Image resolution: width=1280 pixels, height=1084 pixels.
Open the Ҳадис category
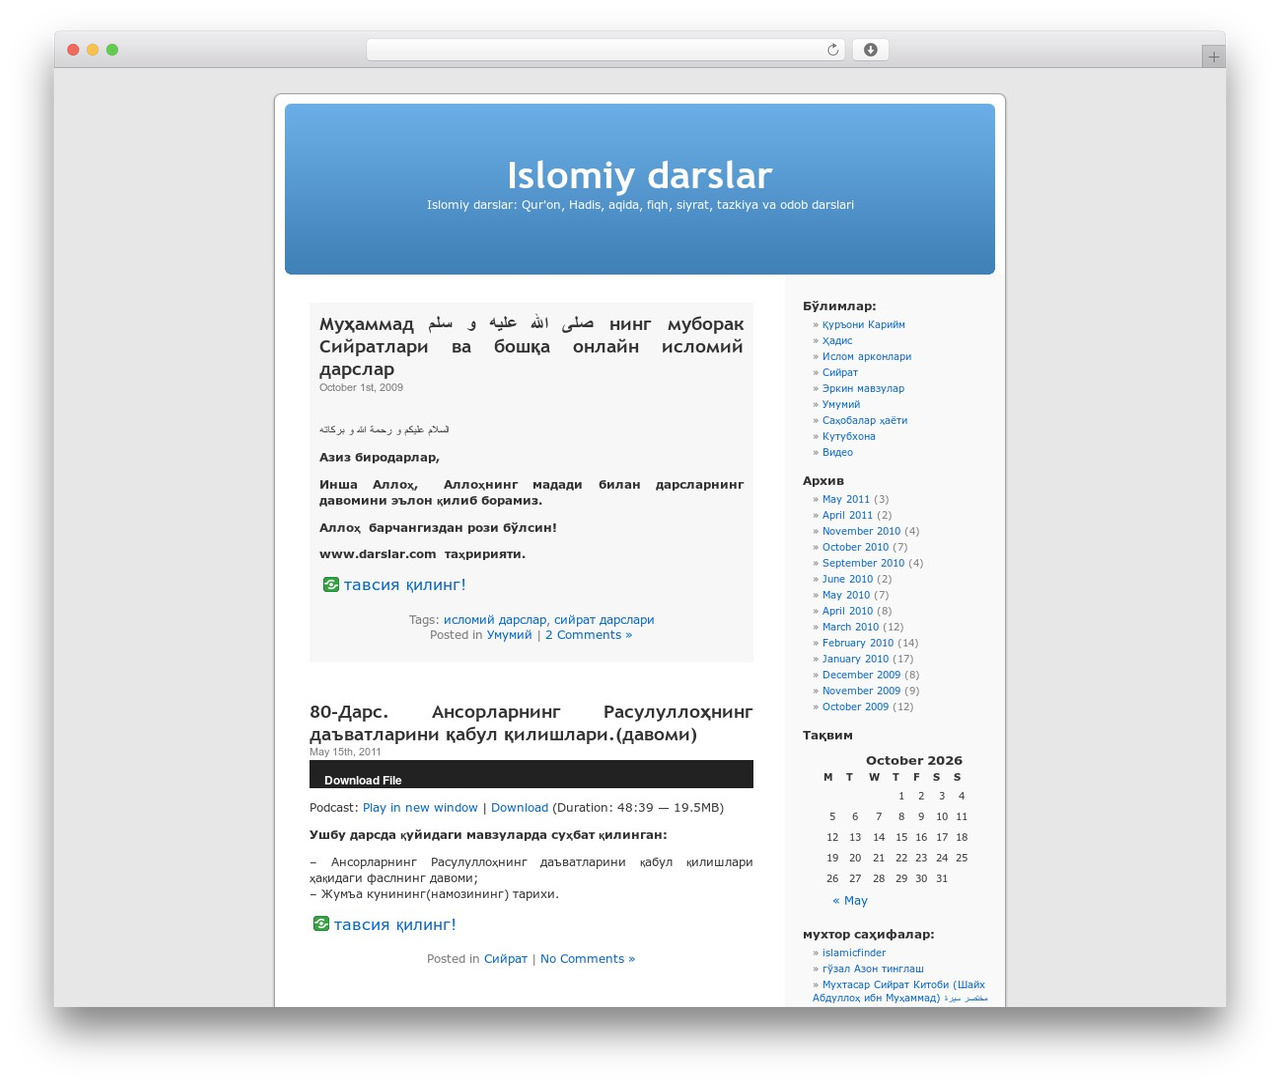[837, 340]
